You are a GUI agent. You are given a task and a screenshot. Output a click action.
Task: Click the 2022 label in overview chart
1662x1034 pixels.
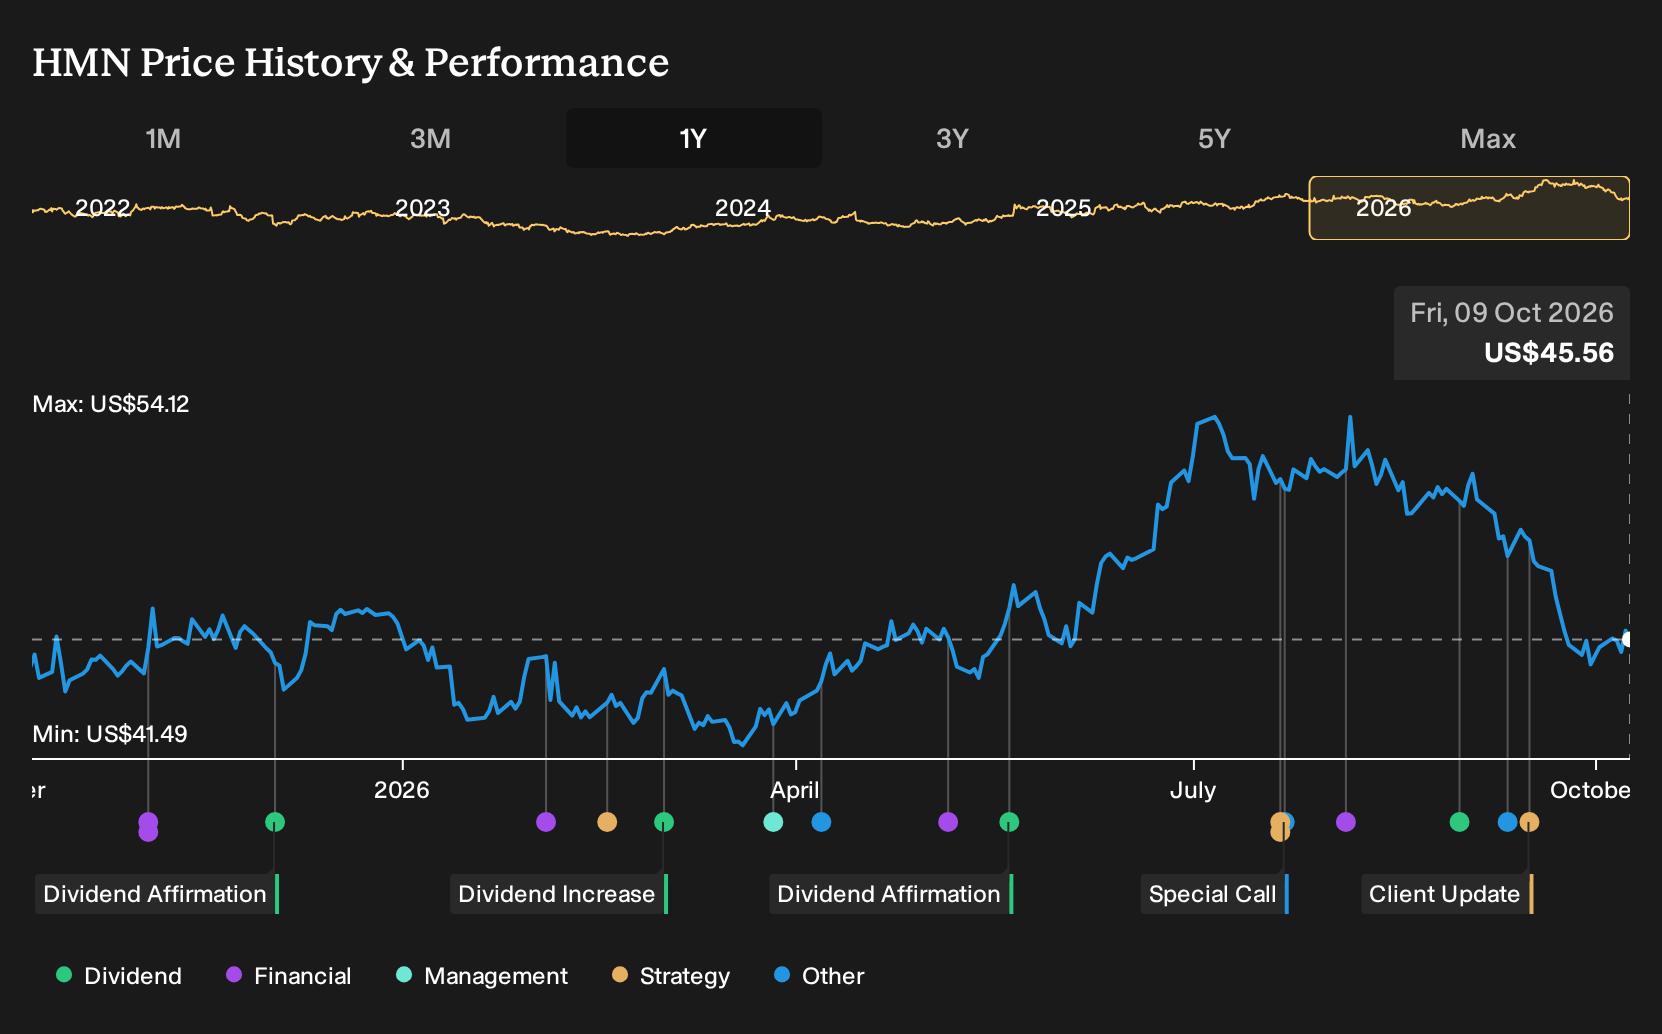[x=103, y=208]
